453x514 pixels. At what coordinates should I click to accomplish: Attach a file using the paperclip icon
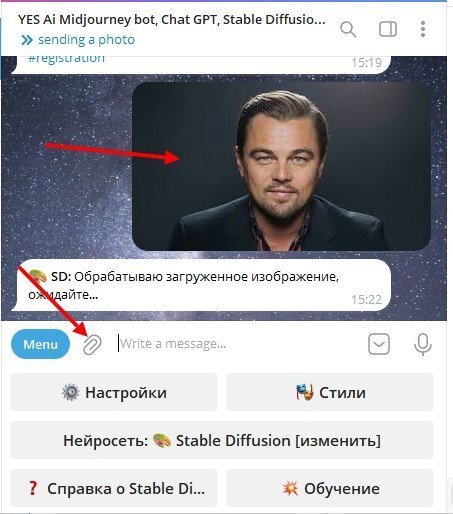(92, 344)
